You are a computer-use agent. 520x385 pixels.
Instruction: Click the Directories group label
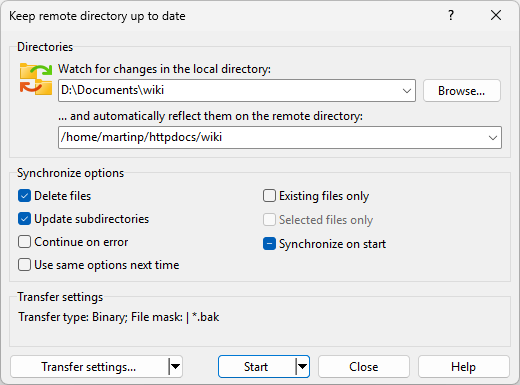click(45, 47)
